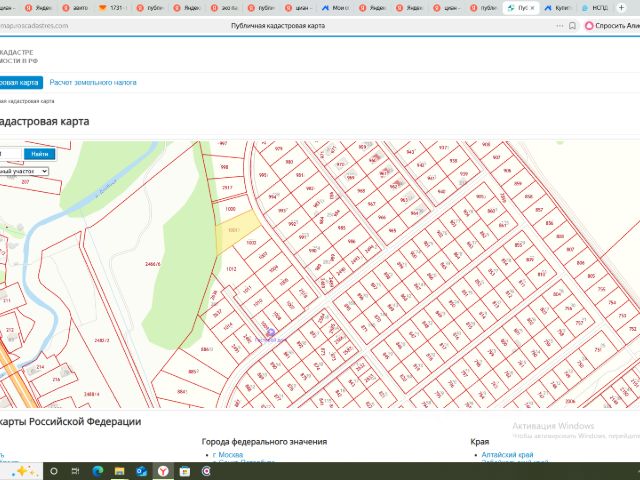Select parcel '212' on the map

[10, 330]
